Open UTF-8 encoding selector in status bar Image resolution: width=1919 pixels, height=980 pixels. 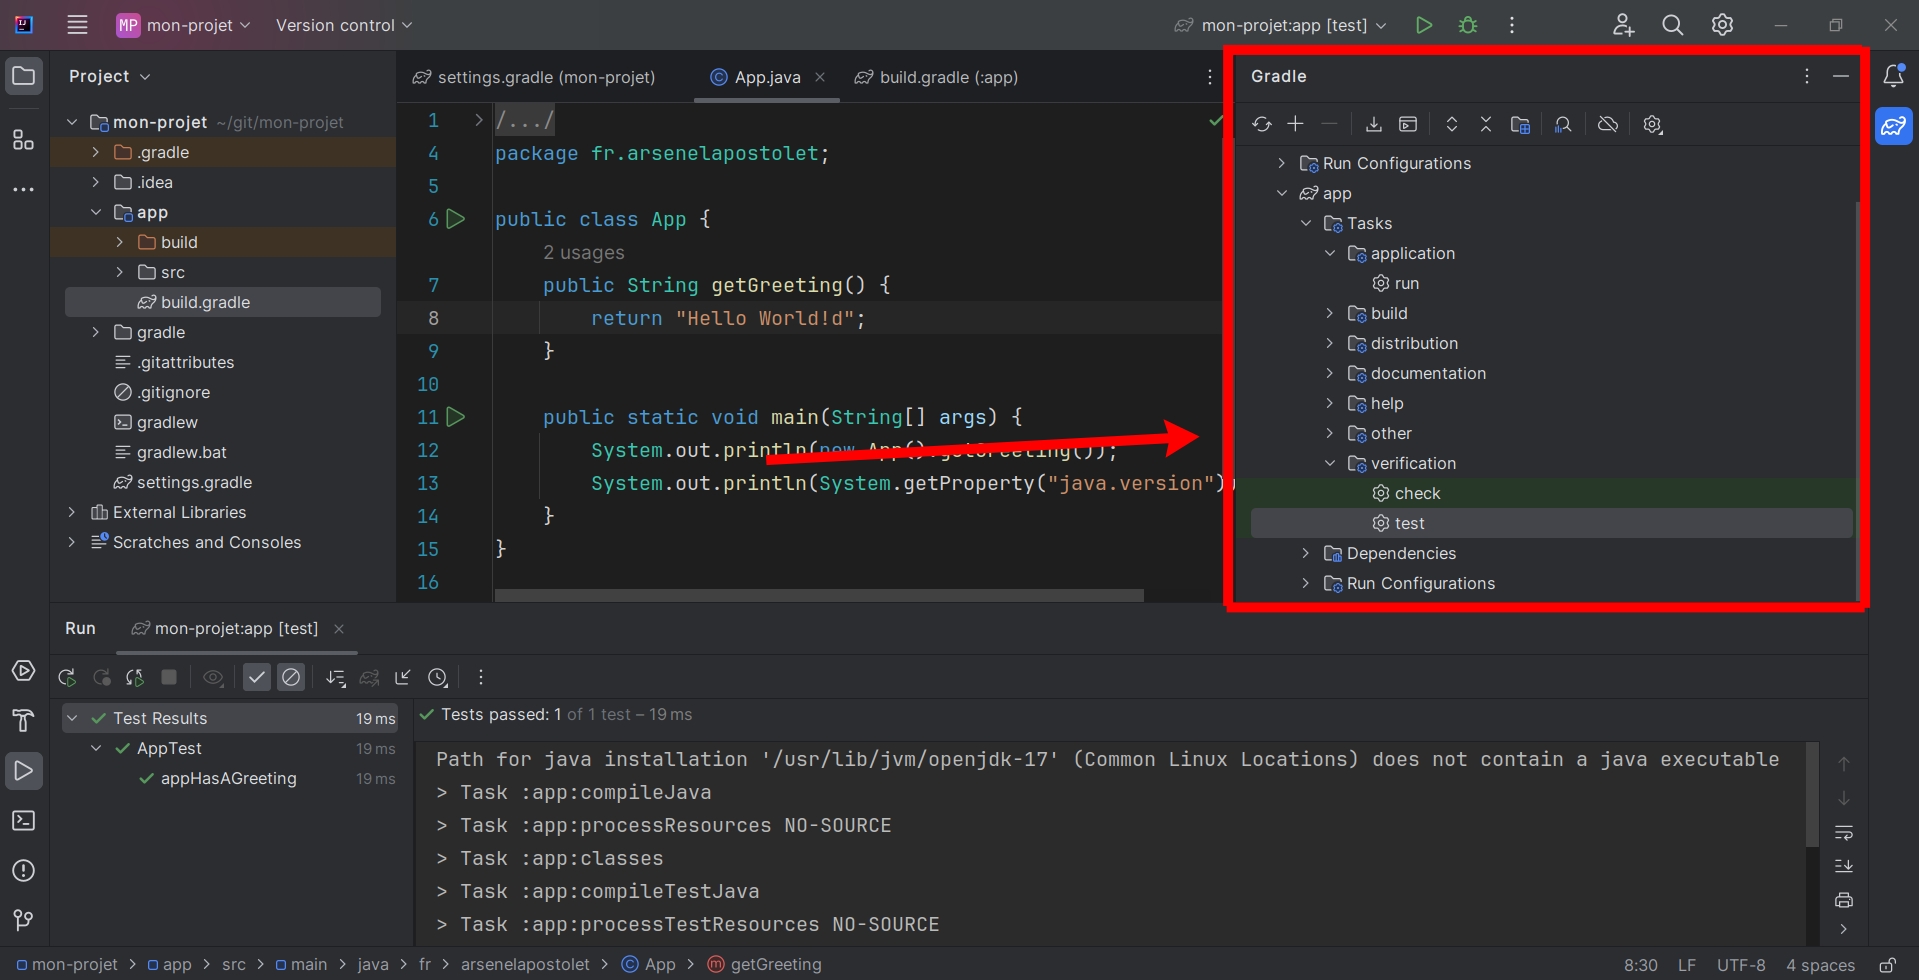coord(1741,965)
